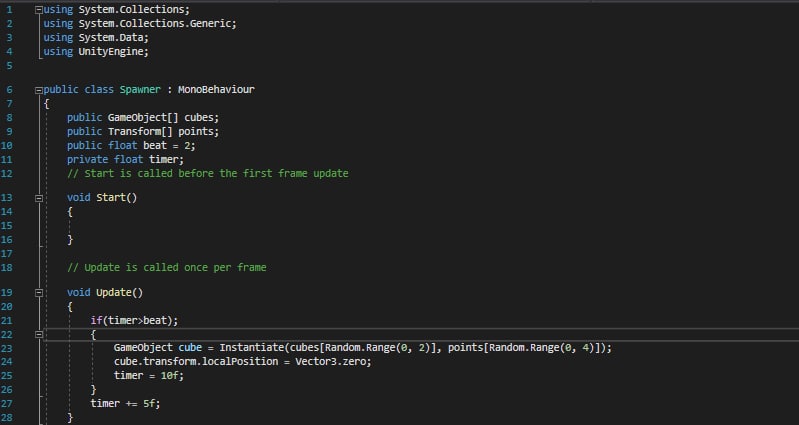Image resolution: width=799 pixels, height=425 pixels.
Task: Click the Instantiate call on line 23
Action: [415, 348]
